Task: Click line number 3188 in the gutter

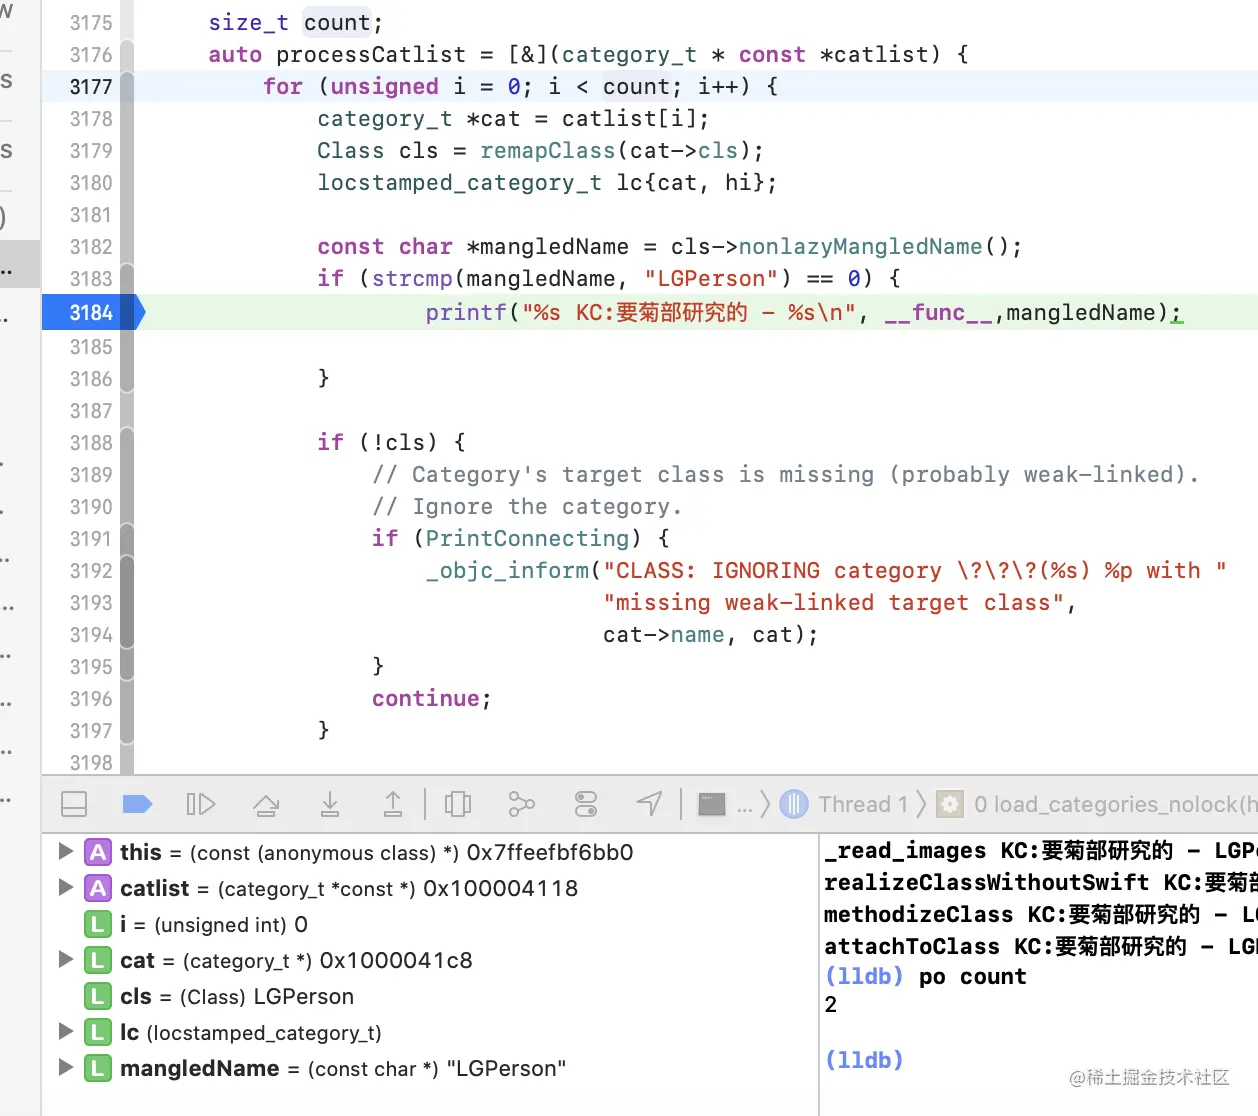Action: pos(91,443)
